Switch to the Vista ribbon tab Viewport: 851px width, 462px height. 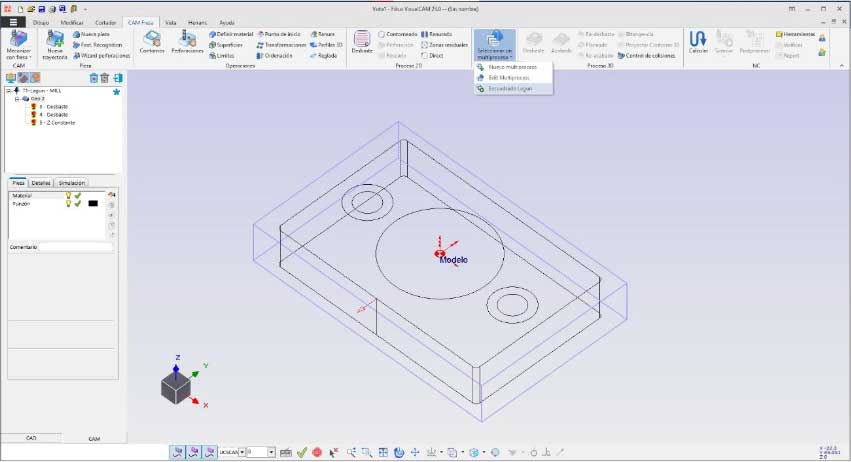click(x=170, y=21)
